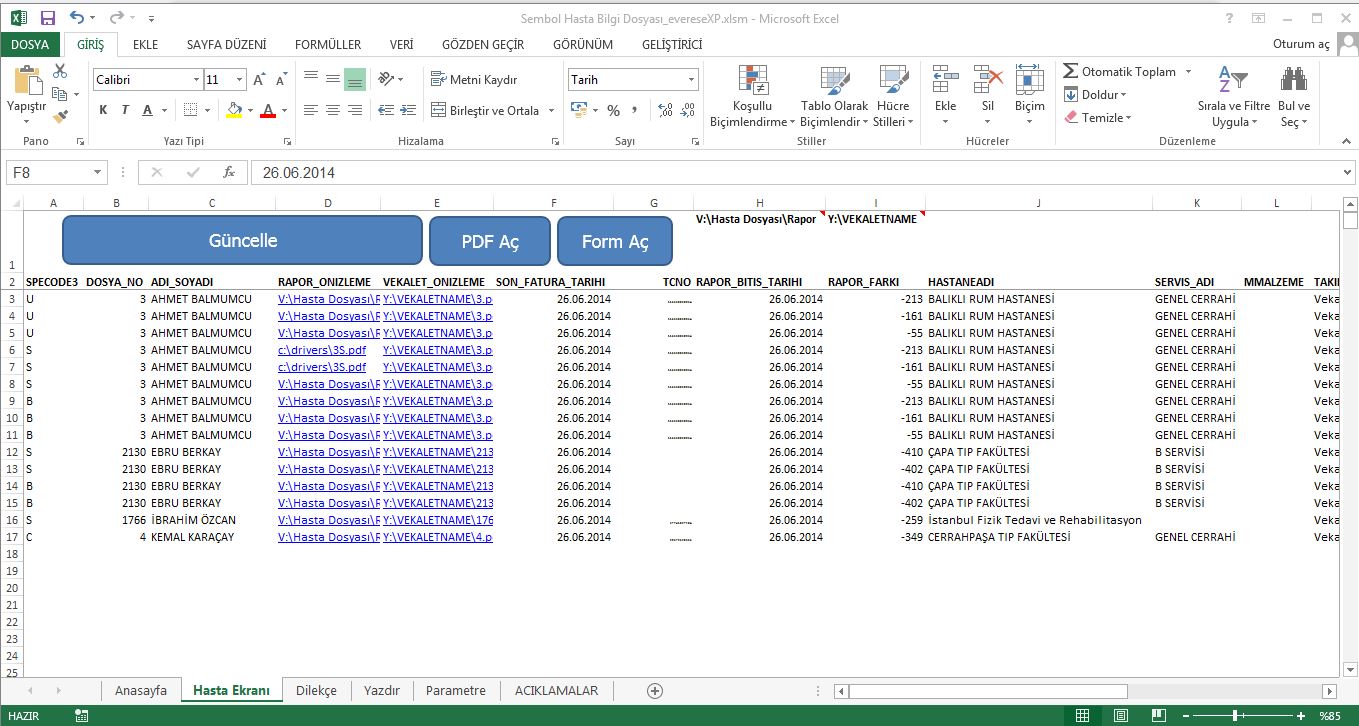
Task: Click the Otomatik Toplam sigma icon
Action: coord(1071,72)
